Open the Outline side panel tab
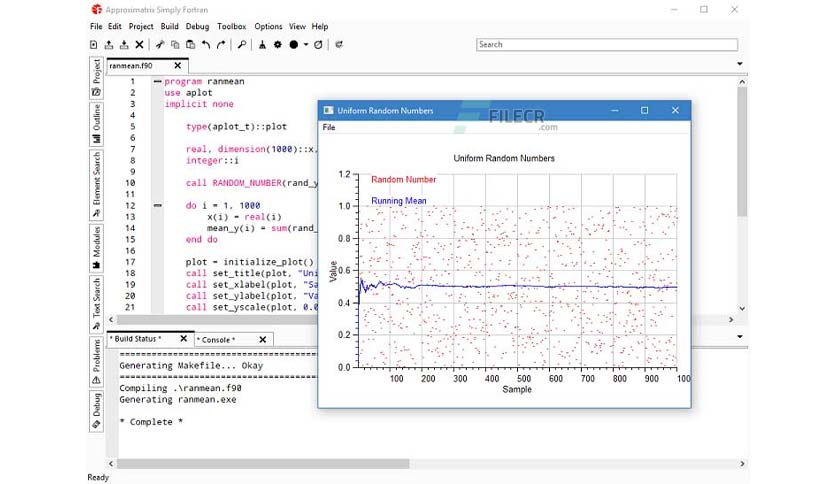 coord(97,124)
